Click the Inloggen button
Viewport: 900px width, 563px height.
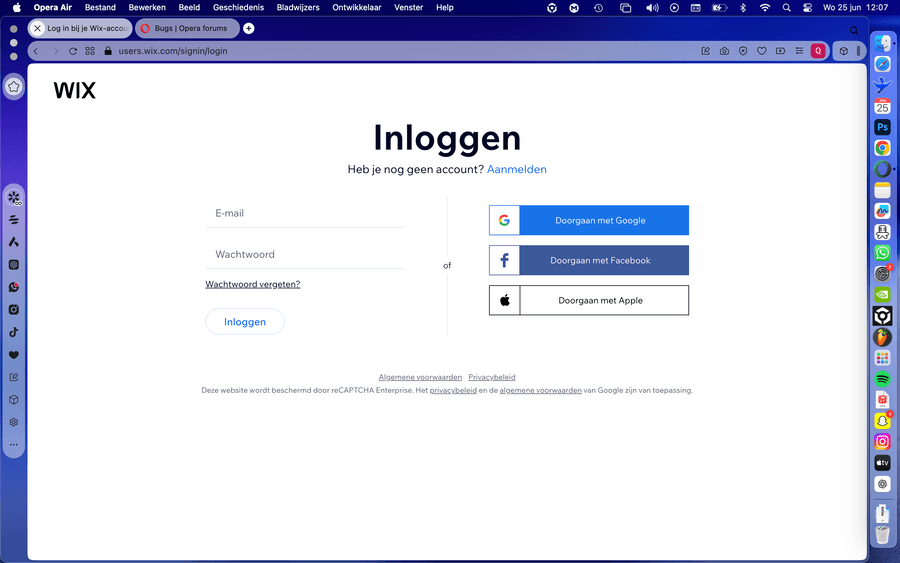point(245,321)
